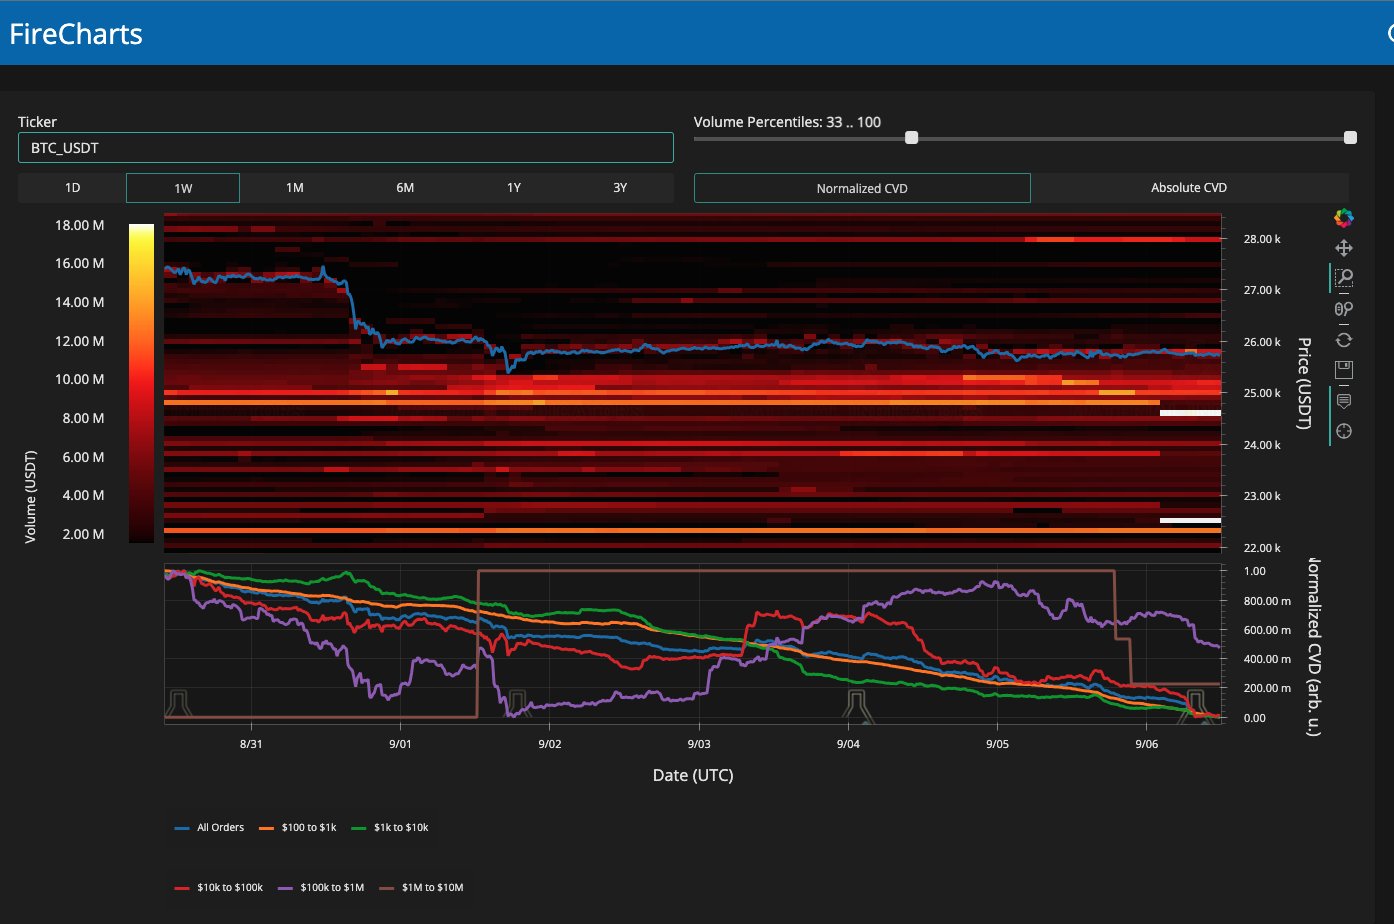Reset the chart view
Screen dimensions: 1394x924
point(1343,340)
